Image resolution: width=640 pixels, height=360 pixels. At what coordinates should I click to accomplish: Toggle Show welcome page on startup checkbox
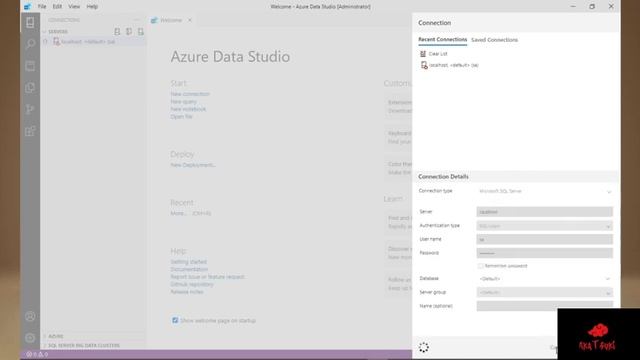(175, 320)
